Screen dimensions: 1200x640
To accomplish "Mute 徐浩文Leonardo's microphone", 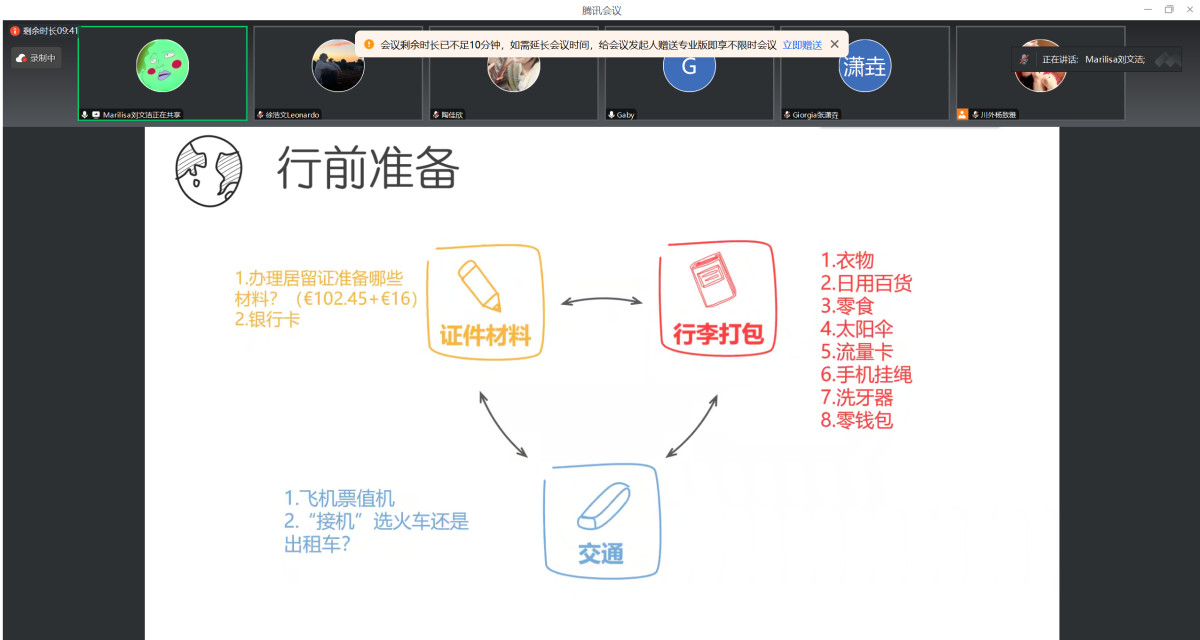I will 260,114.
